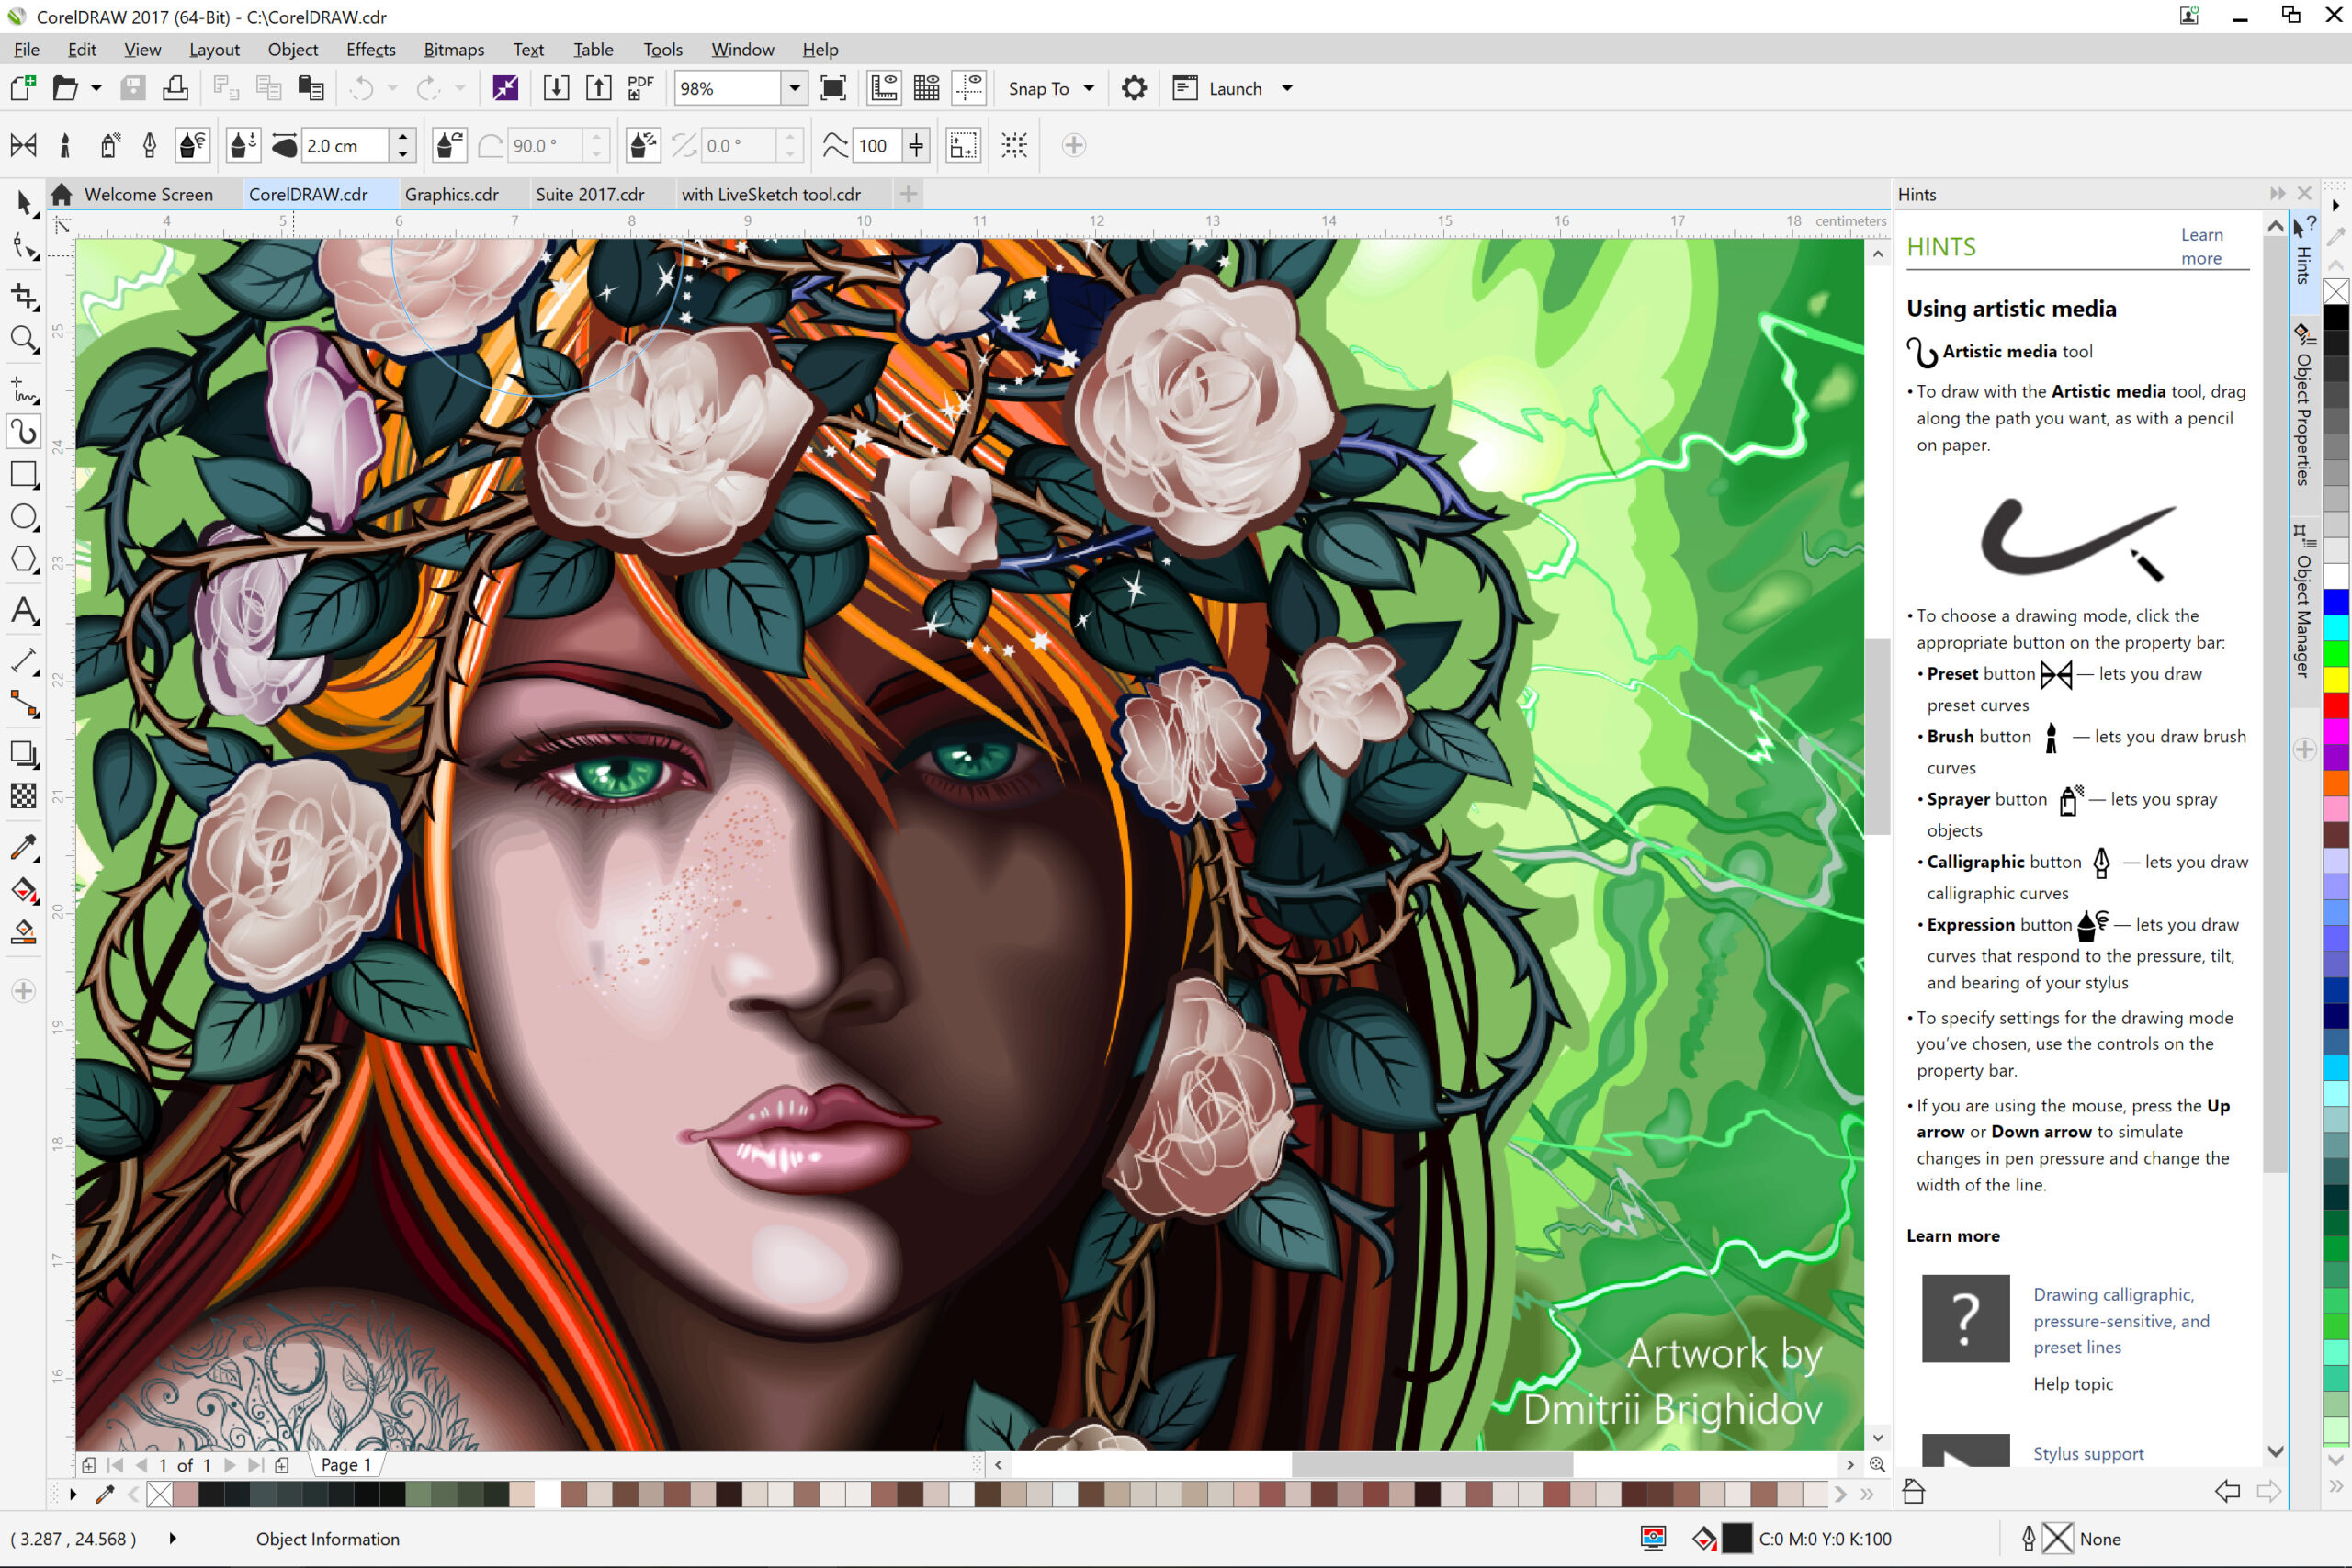Click the Full-screen preview icon
Viewport: 2352px width, 1568px height.
[x=832, y=88]
